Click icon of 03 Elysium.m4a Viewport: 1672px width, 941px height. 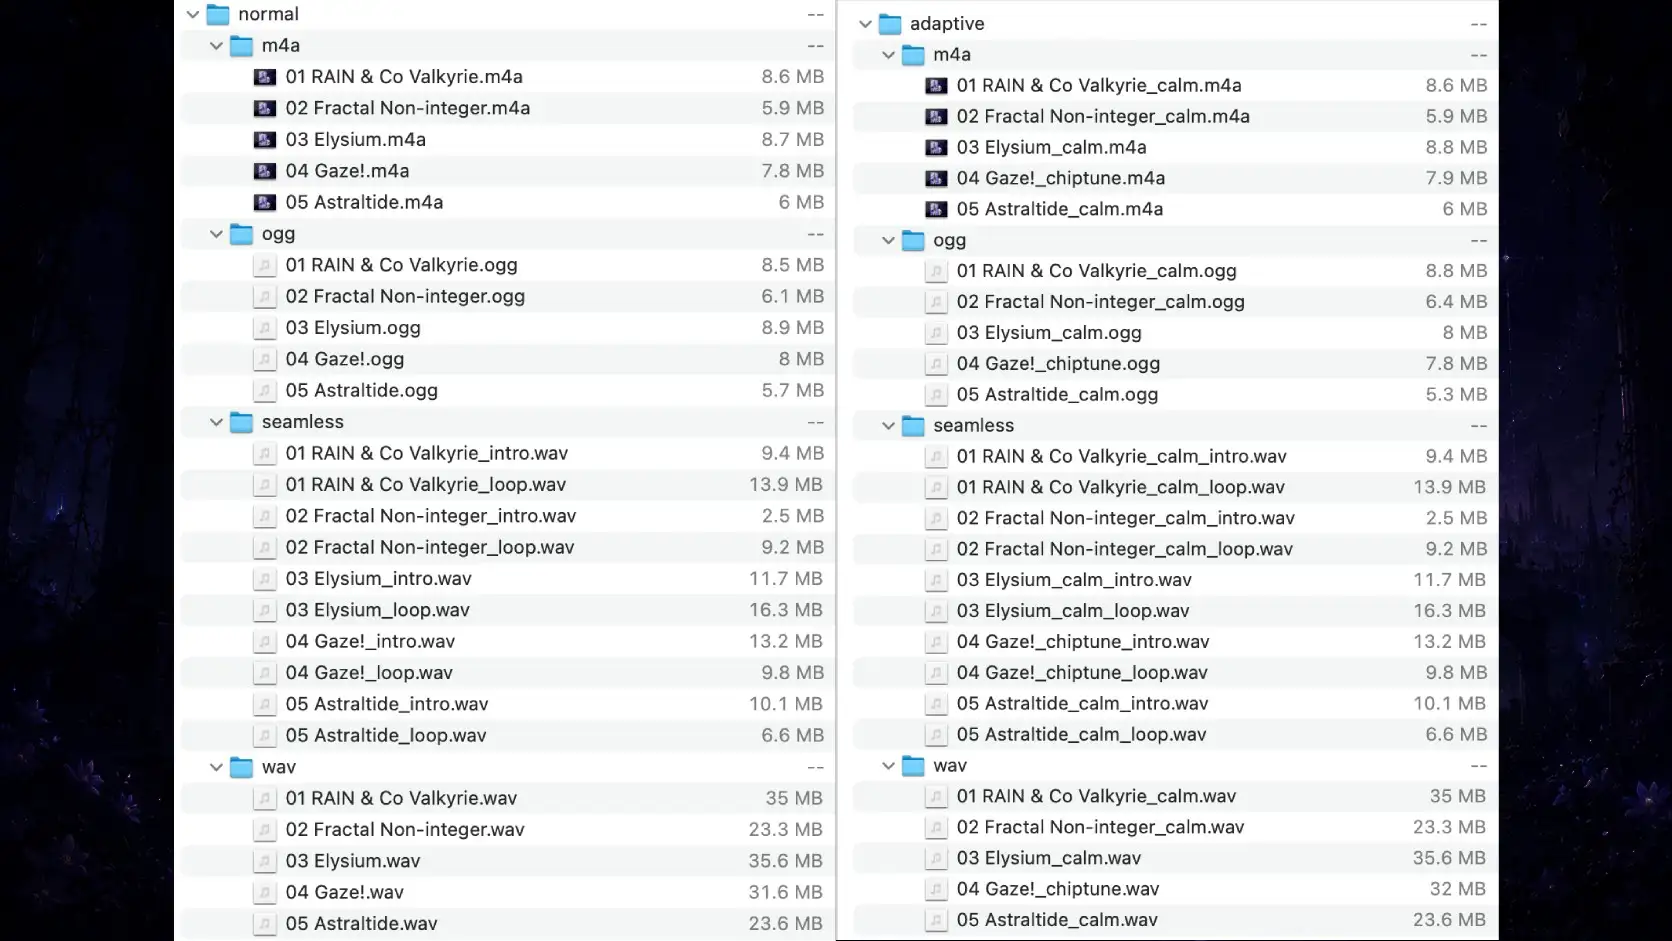(x=264, y=140)
